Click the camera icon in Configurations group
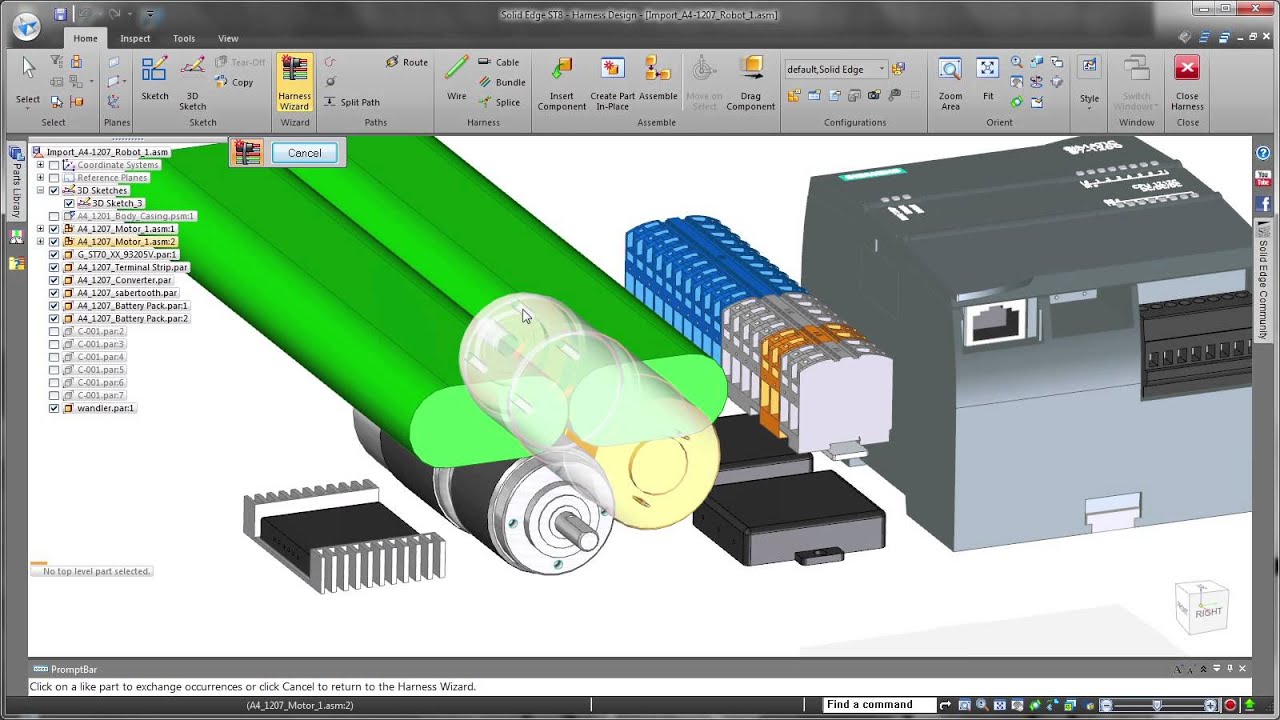 click(x=874, y=96)
